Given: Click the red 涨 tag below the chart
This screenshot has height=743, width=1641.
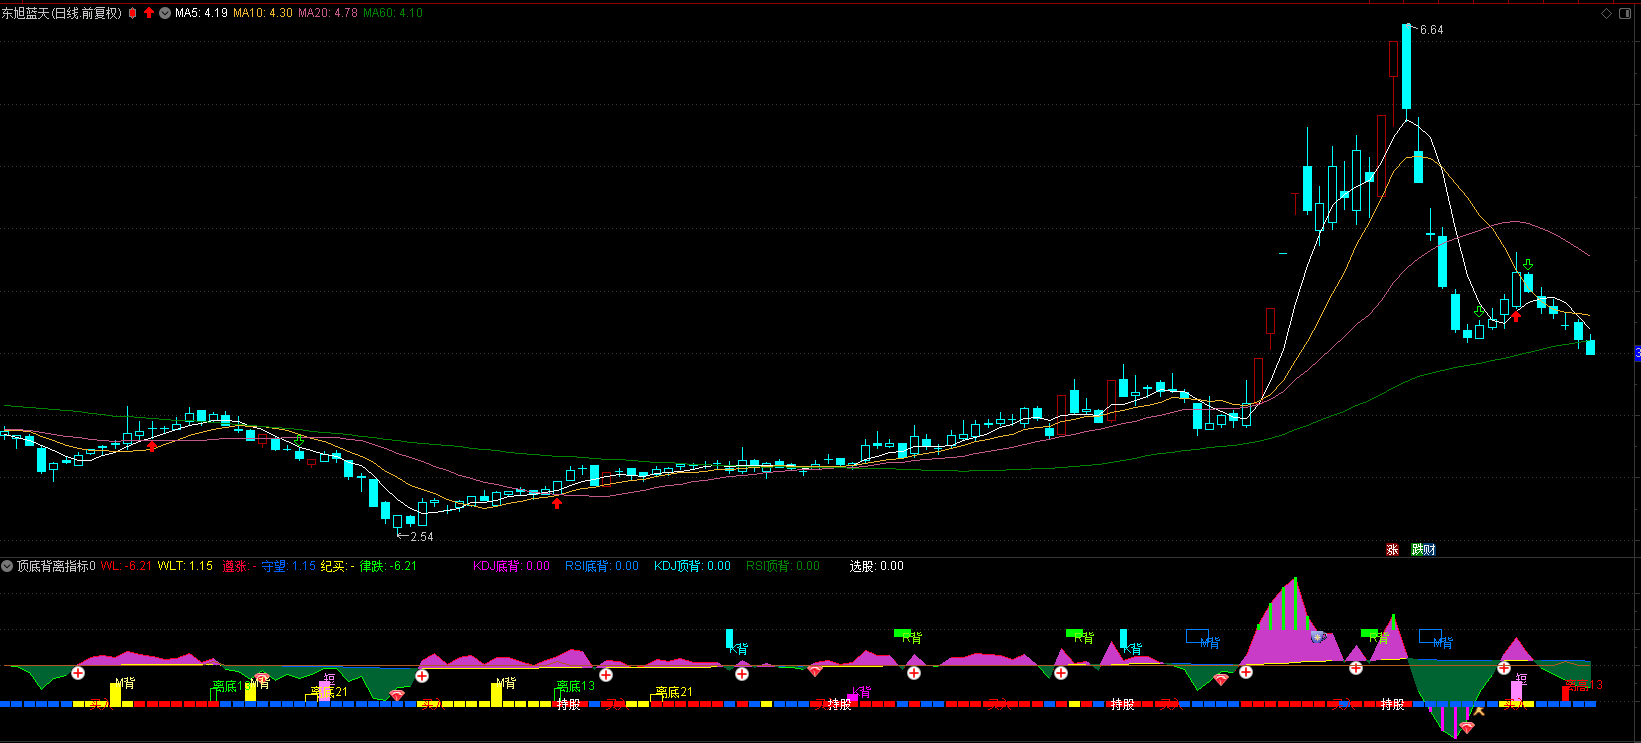Looking at the screenshot, I should coord(1392,550).
